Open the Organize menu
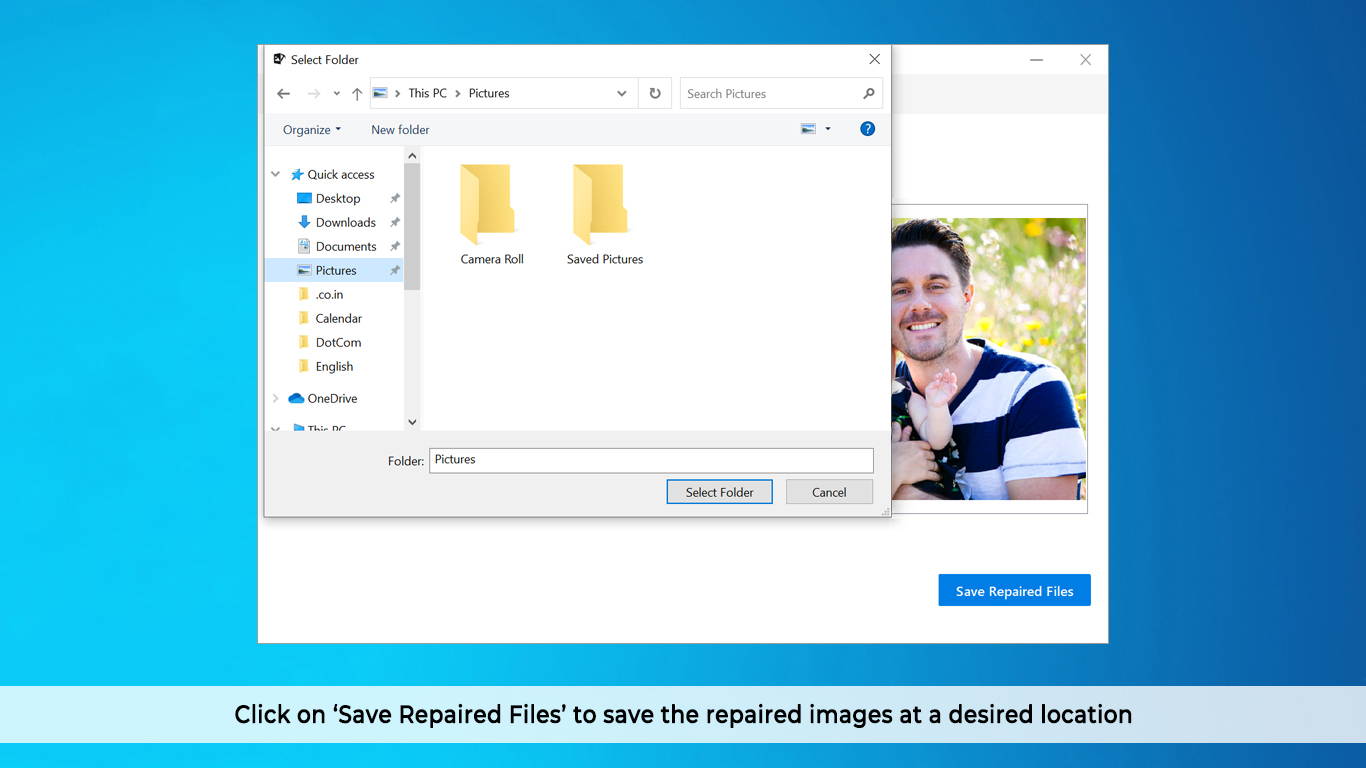The image size is (1366, 768). pos(311,130)
